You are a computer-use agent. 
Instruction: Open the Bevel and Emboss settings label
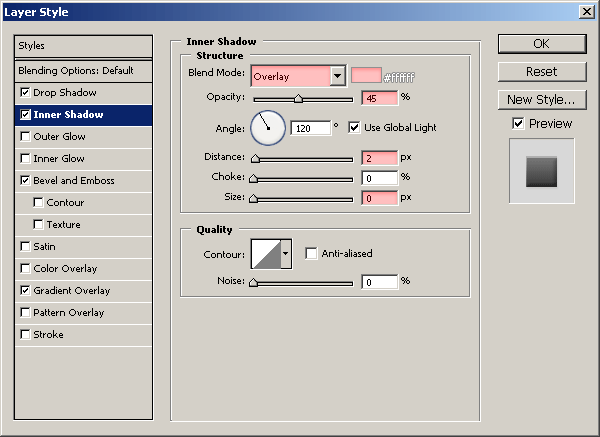(74, 181)
